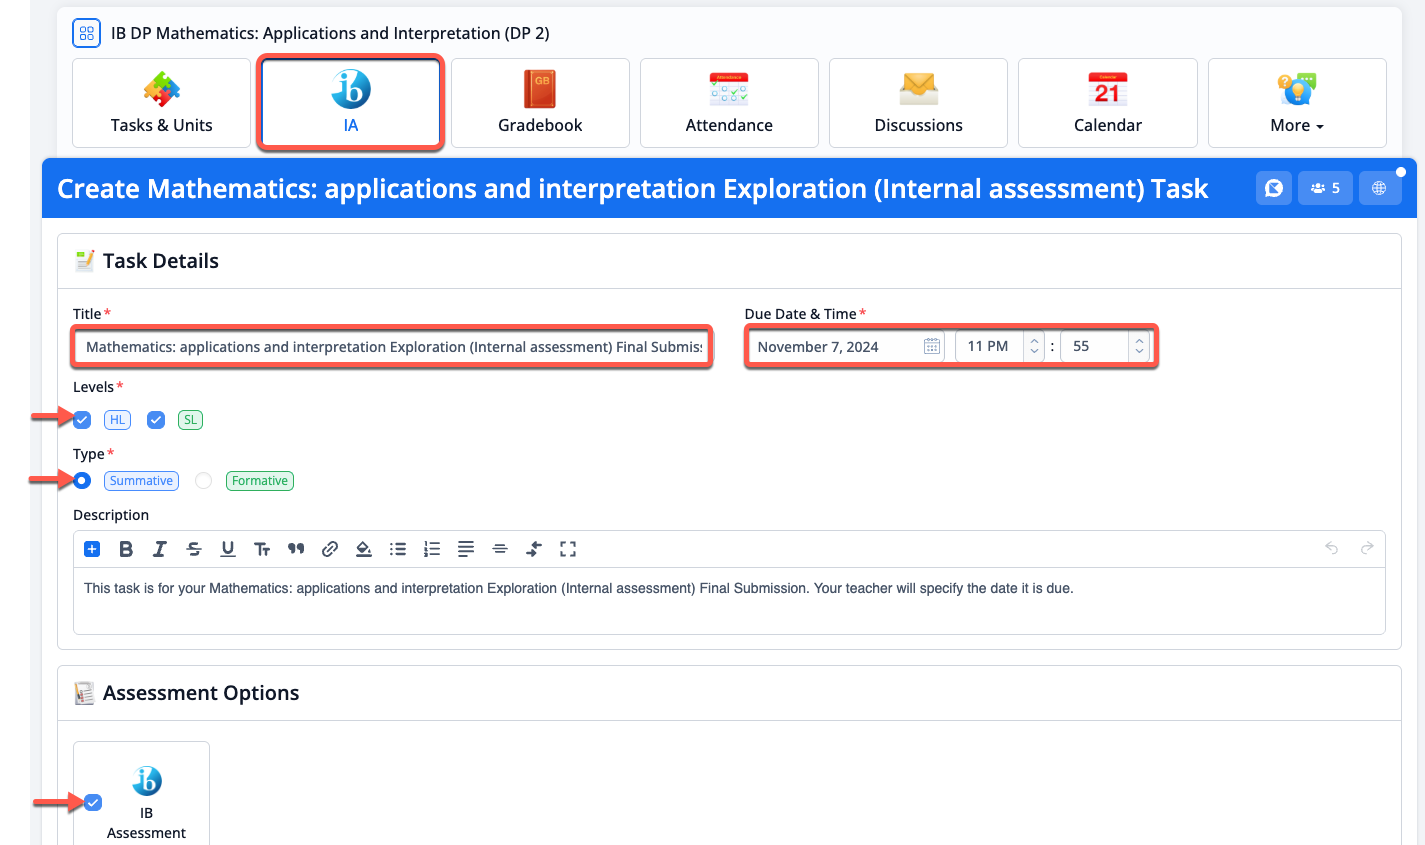Open the calendar picker for due date
Viewport: 1425px width, 845px height.
(x=931, y=347)
